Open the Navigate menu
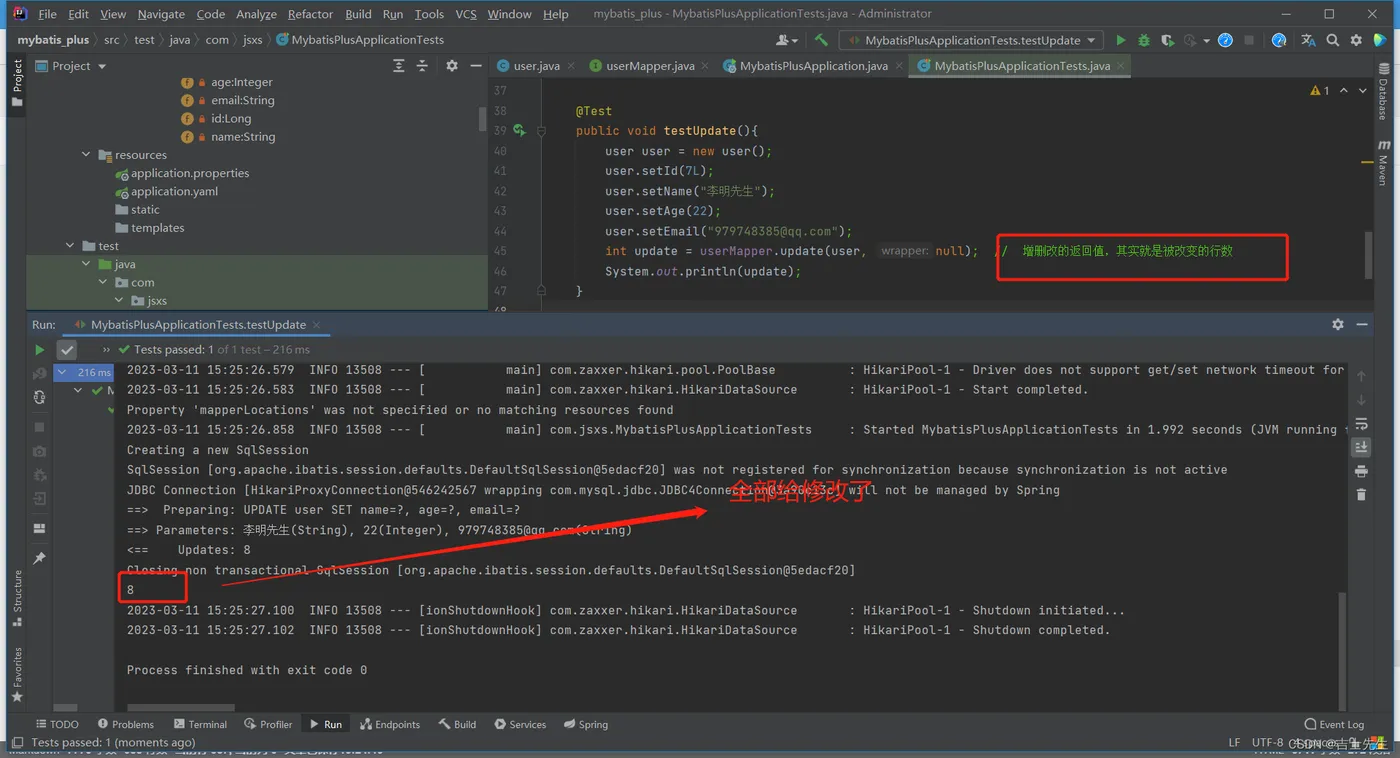 [x=161, y=14]
